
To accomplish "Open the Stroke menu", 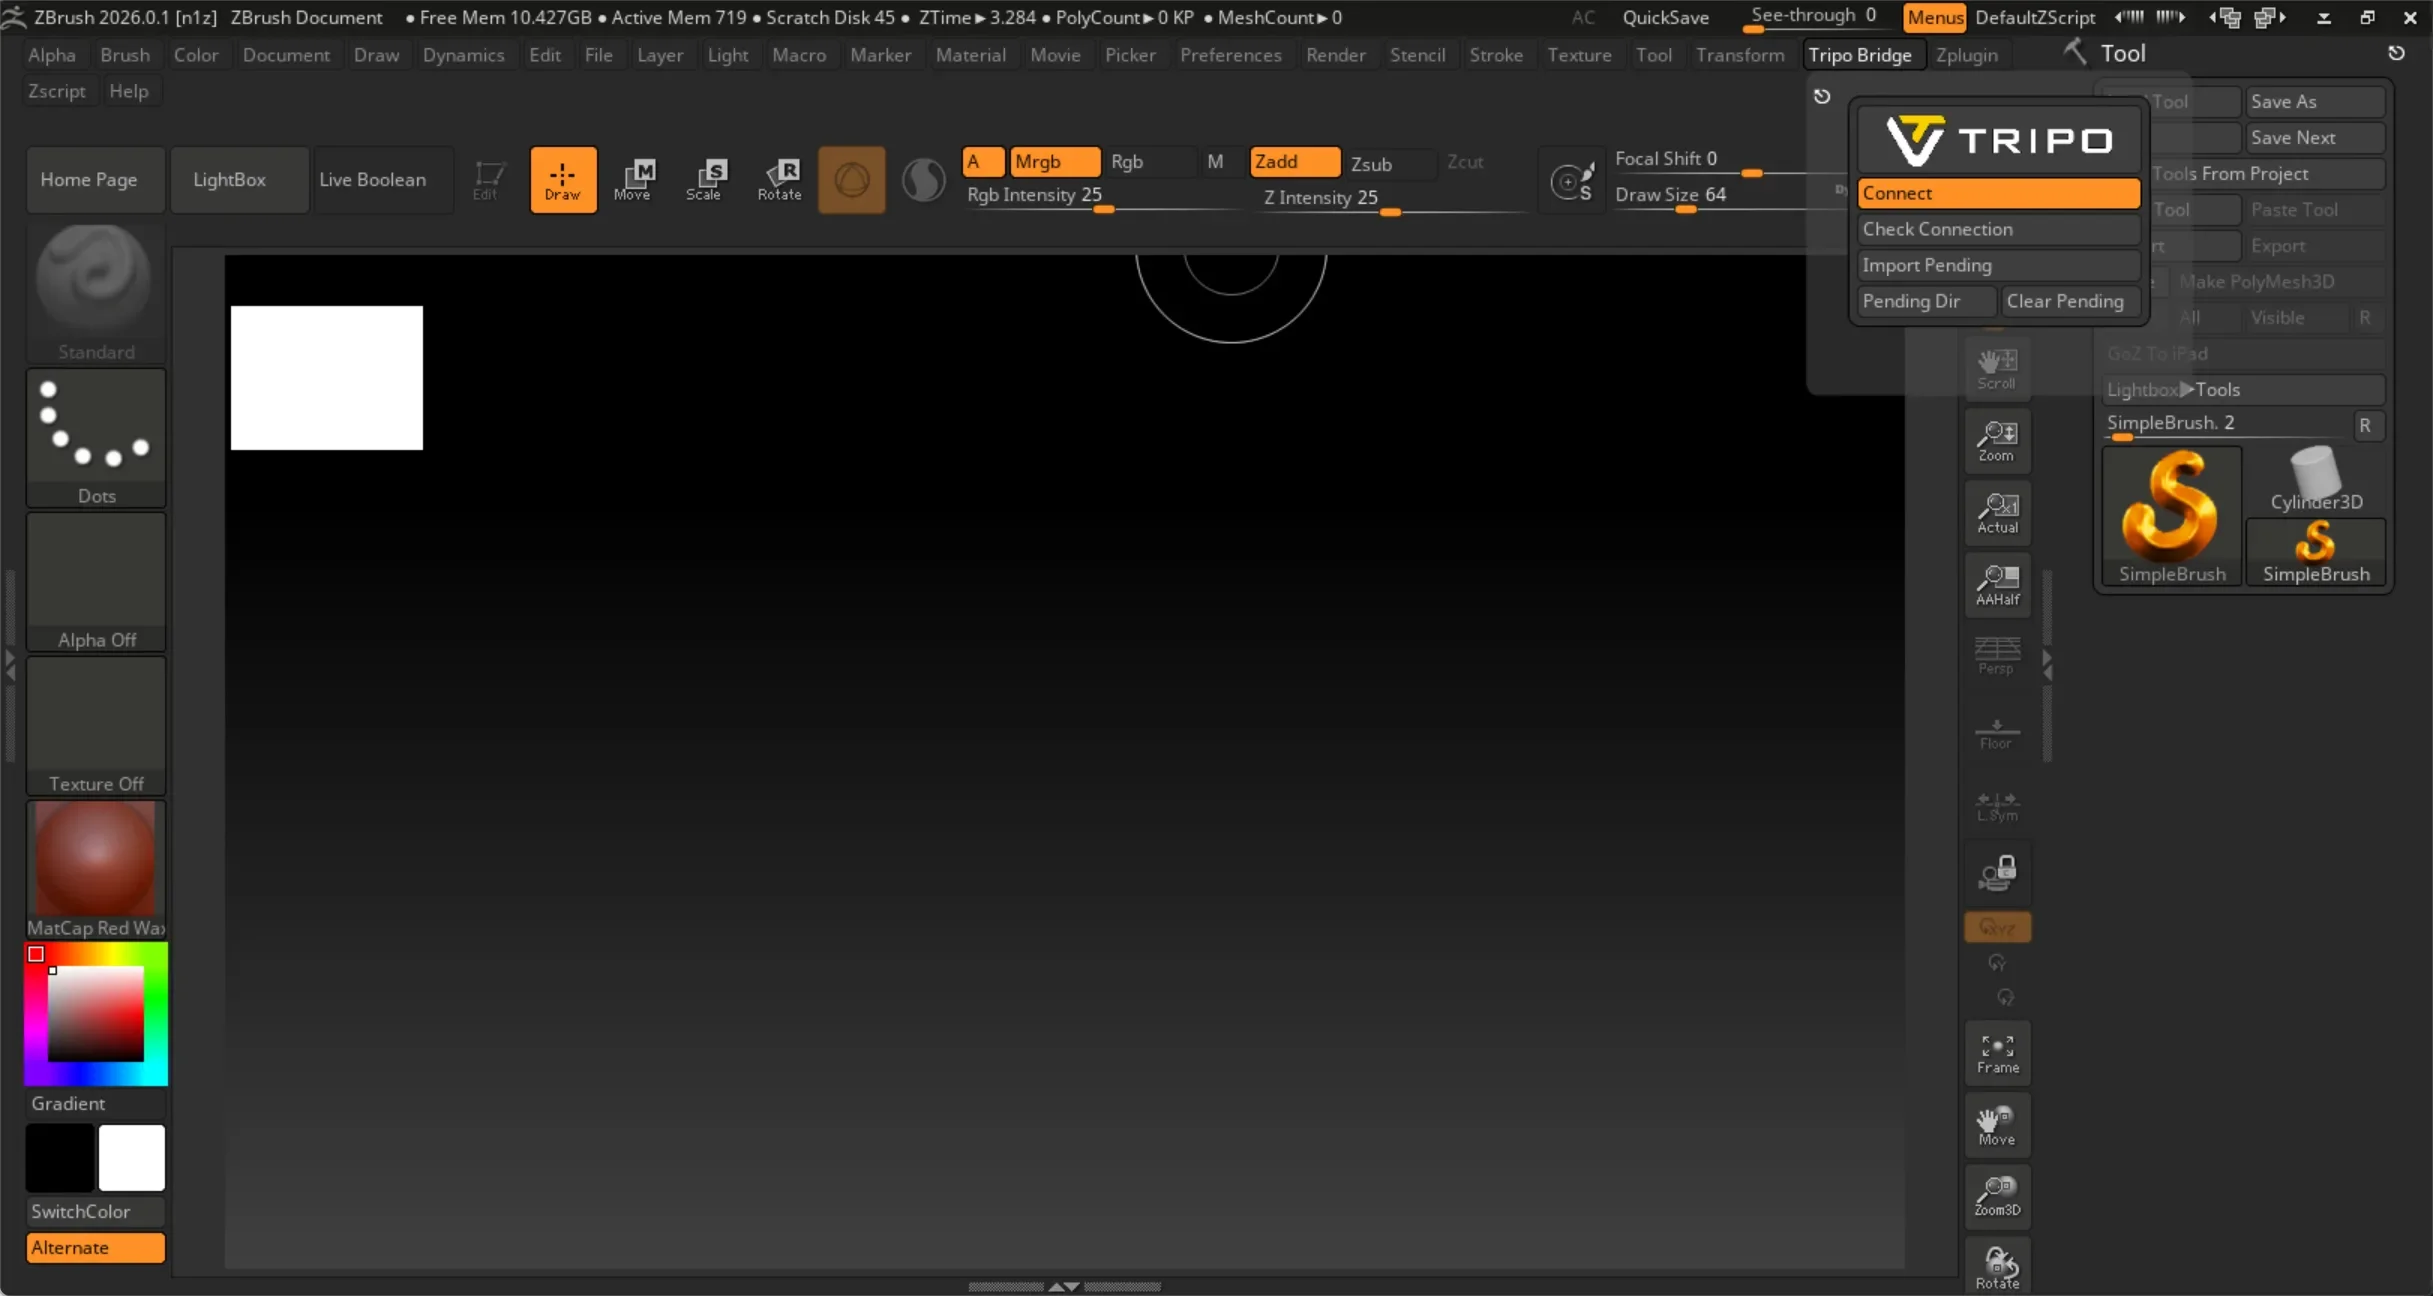I will pos(1496,55).
